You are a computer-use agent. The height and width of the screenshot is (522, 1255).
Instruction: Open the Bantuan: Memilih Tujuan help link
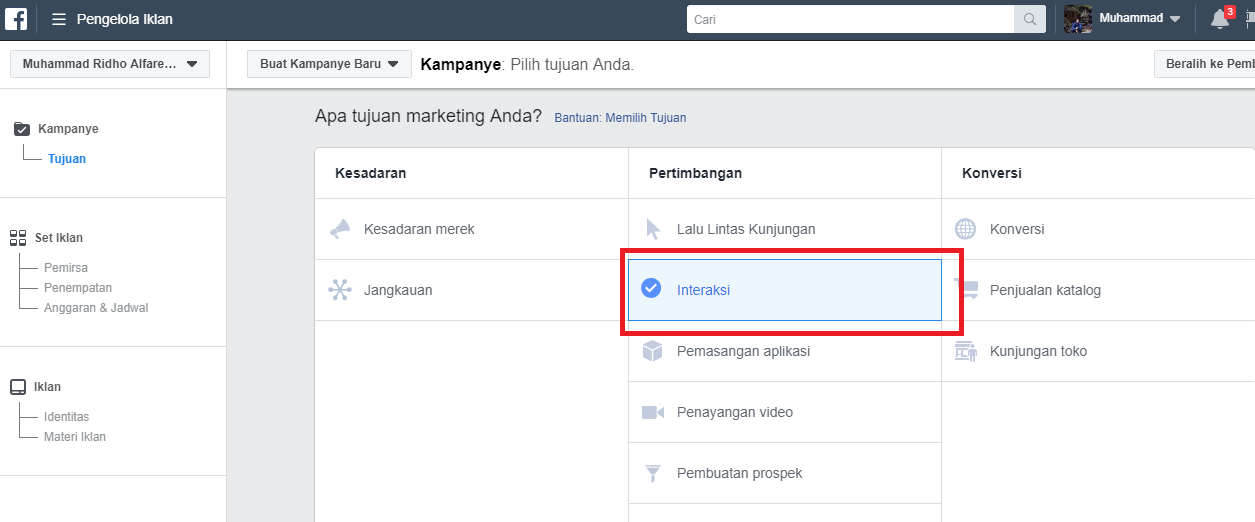click(x=620, y=118)
